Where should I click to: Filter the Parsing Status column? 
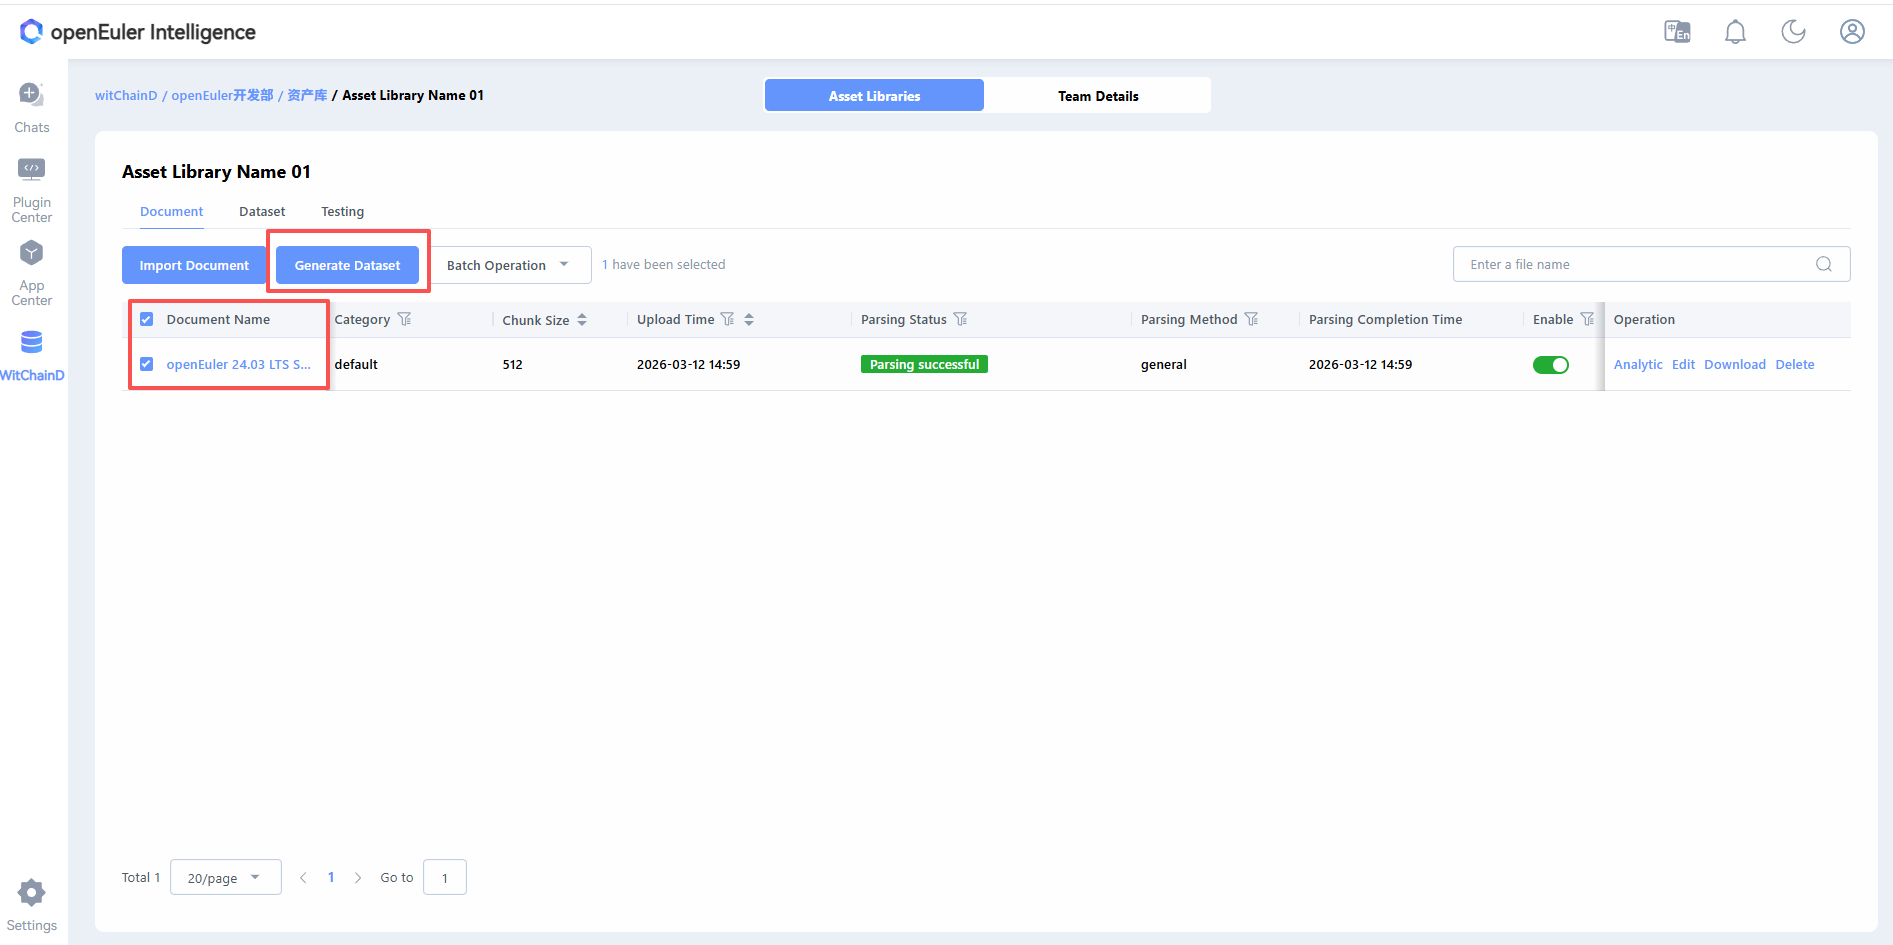click(x=960, y=319)
